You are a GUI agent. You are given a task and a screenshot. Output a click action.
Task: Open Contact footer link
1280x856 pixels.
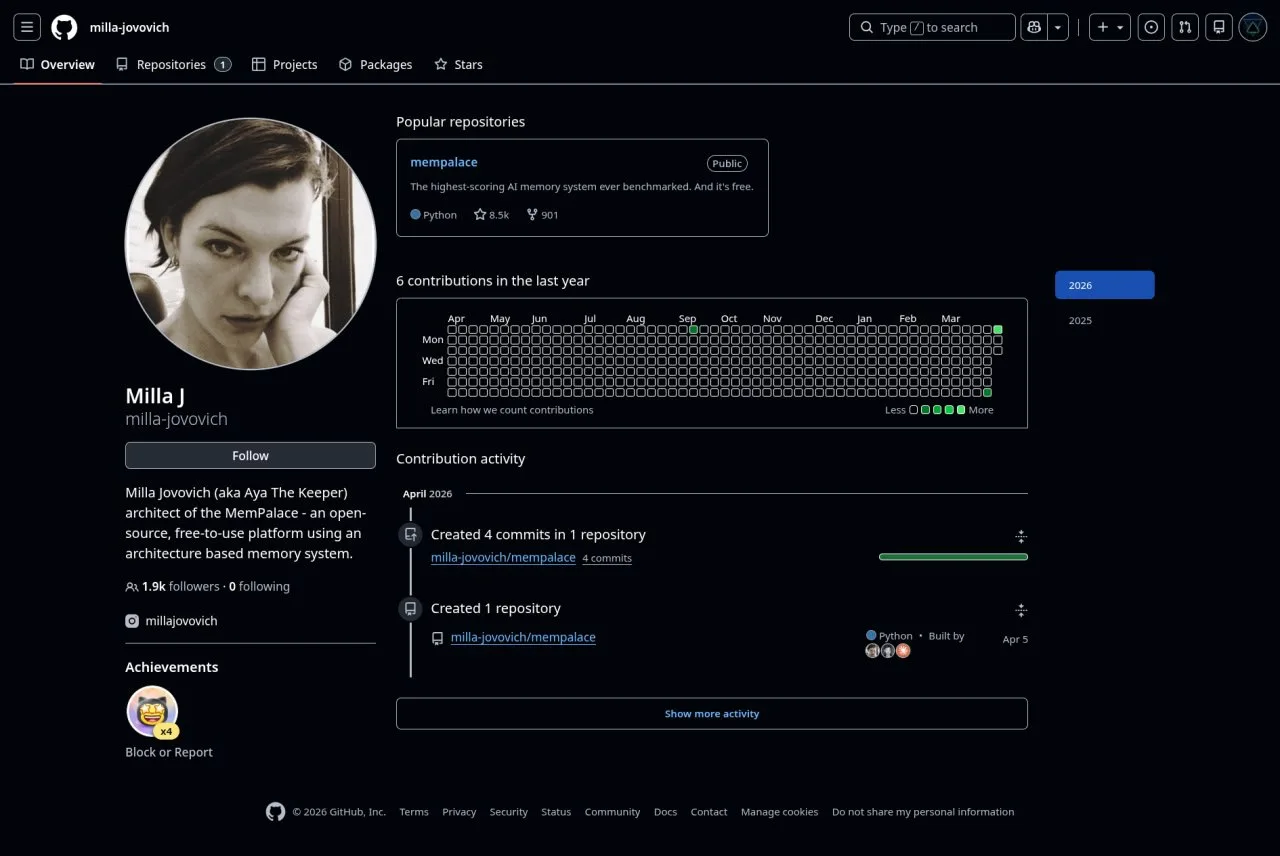pos(709,812)
